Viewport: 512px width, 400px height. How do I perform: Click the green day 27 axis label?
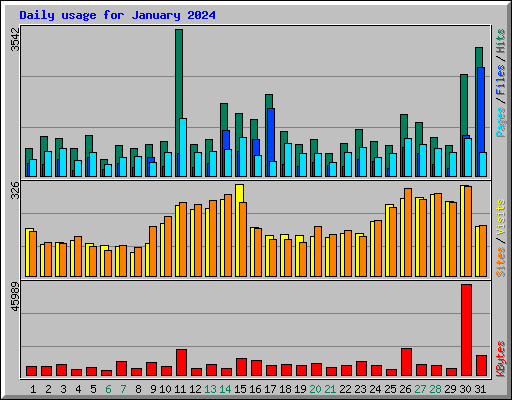click(420, 389)
